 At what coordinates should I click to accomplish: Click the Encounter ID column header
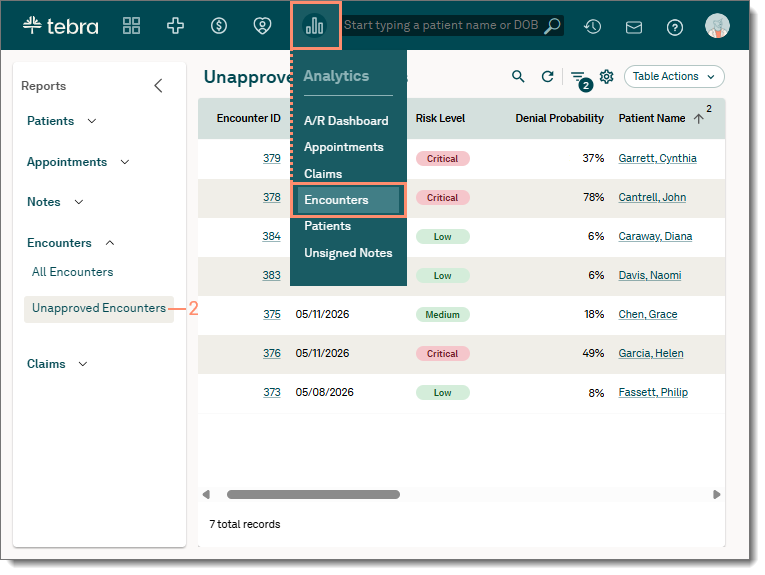(x=248, y=119)
